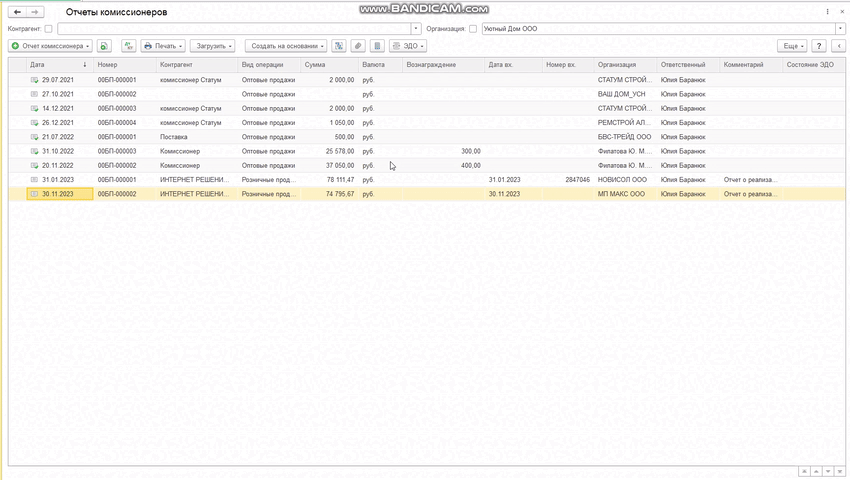Viewport: 850px width, 480px height.
Task: Click document icon of row 30.11.2023
Action: click(34, 194)
